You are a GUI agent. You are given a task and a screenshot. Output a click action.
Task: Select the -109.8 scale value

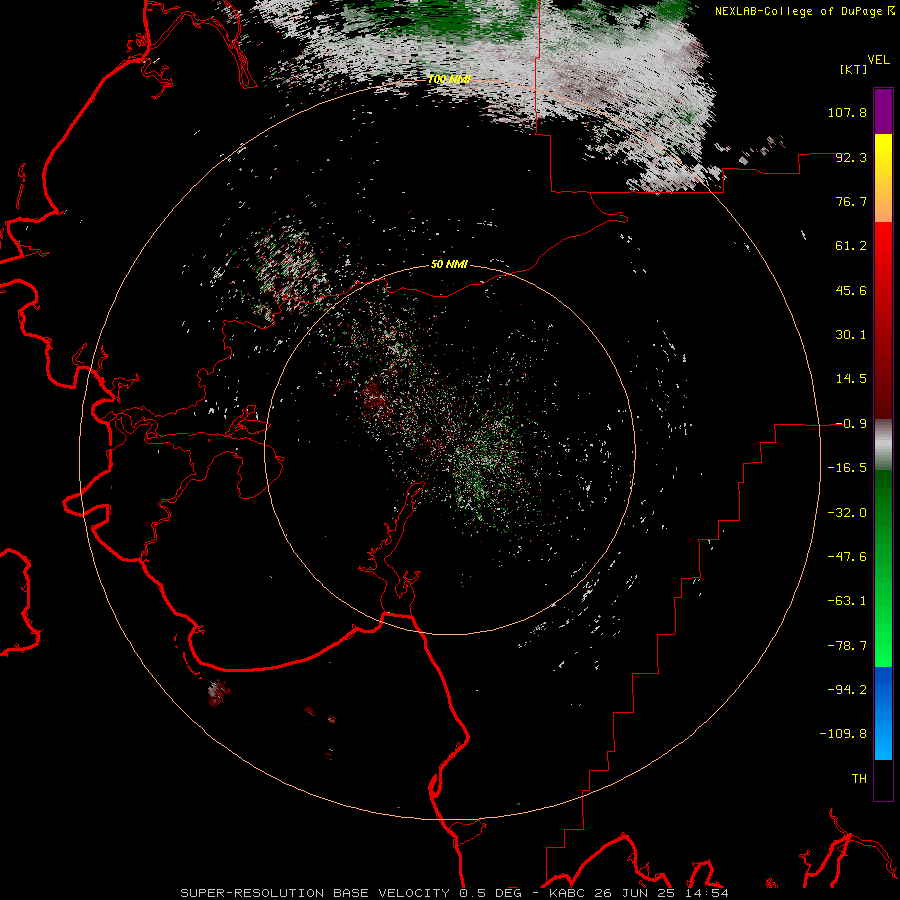click(x=843, y=734)
